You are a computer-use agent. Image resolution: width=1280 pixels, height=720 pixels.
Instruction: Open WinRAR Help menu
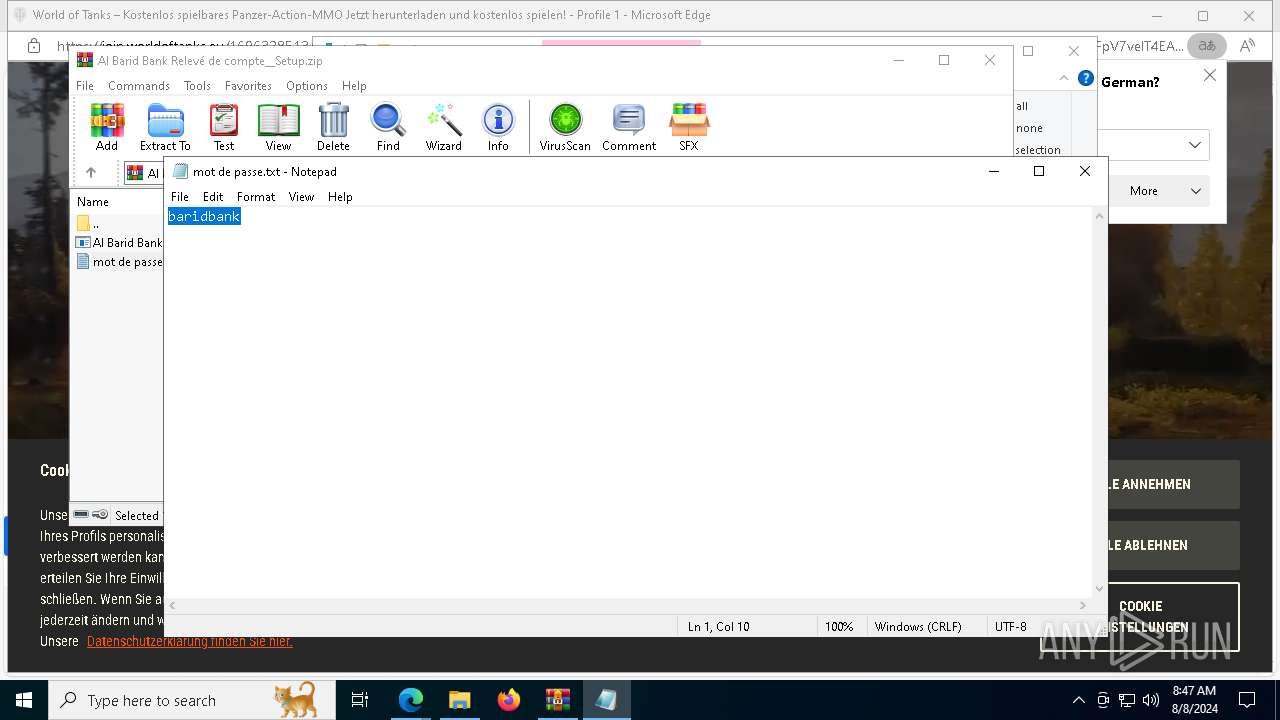[x=354, y=86]
